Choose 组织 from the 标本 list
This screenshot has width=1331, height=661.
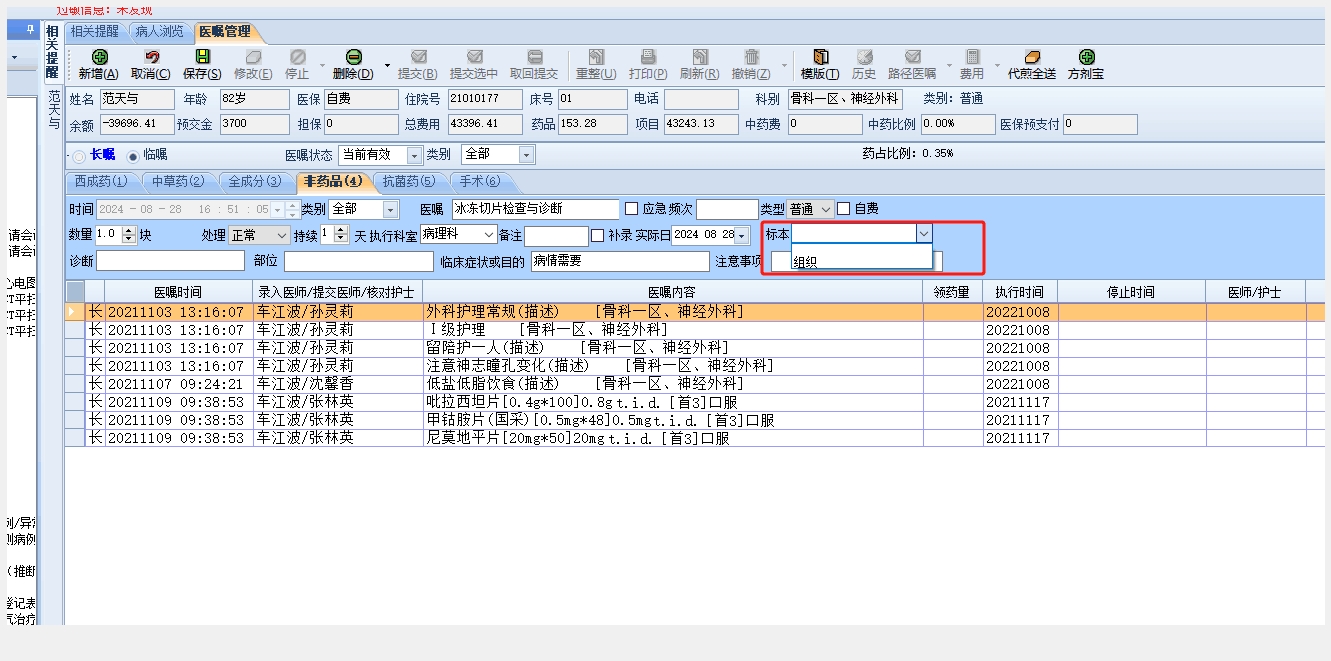pos(861,262)
